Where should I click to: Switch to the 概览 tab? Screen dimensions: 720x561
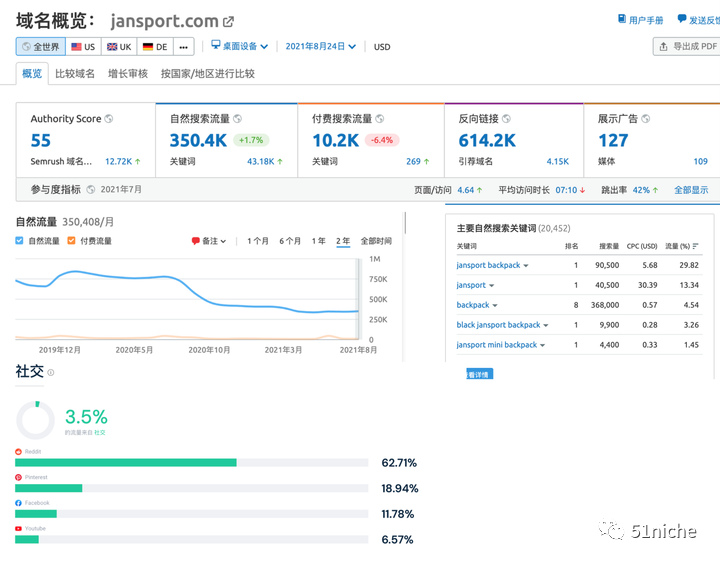32,73
